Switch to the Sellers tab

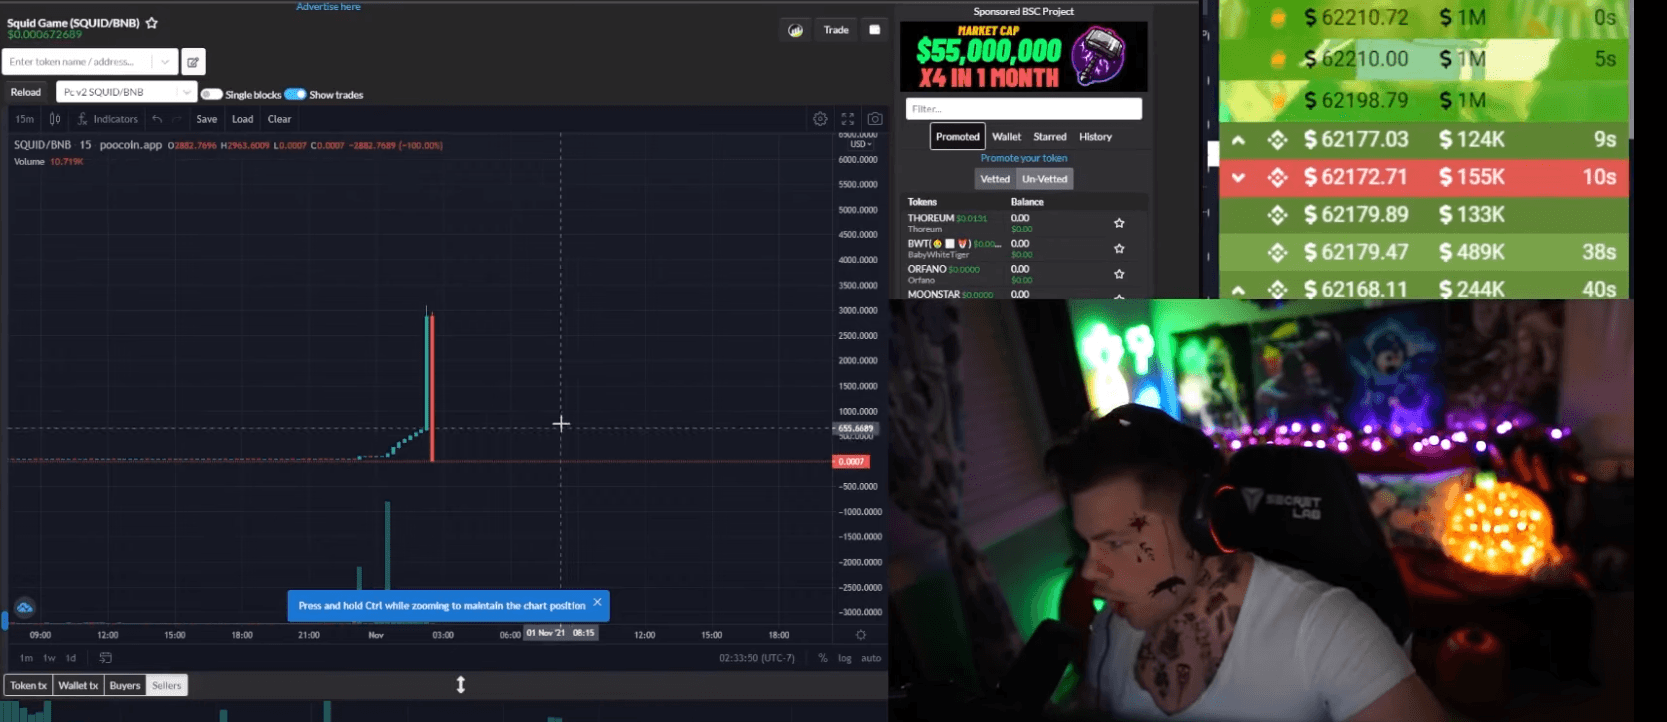(167, 685)
